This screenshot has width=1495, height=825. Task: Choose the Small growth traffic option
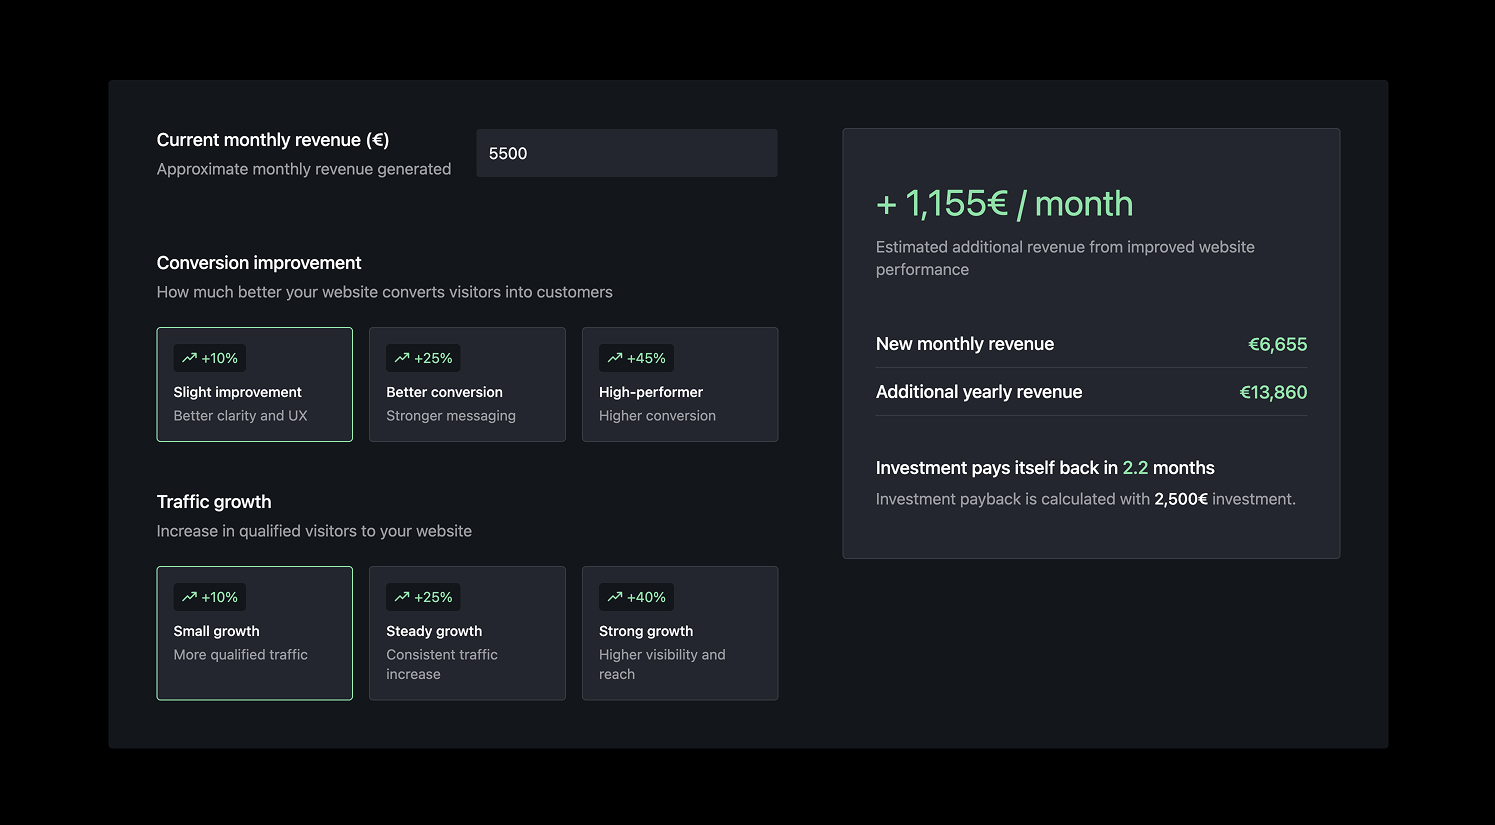(x=254, y=633)
